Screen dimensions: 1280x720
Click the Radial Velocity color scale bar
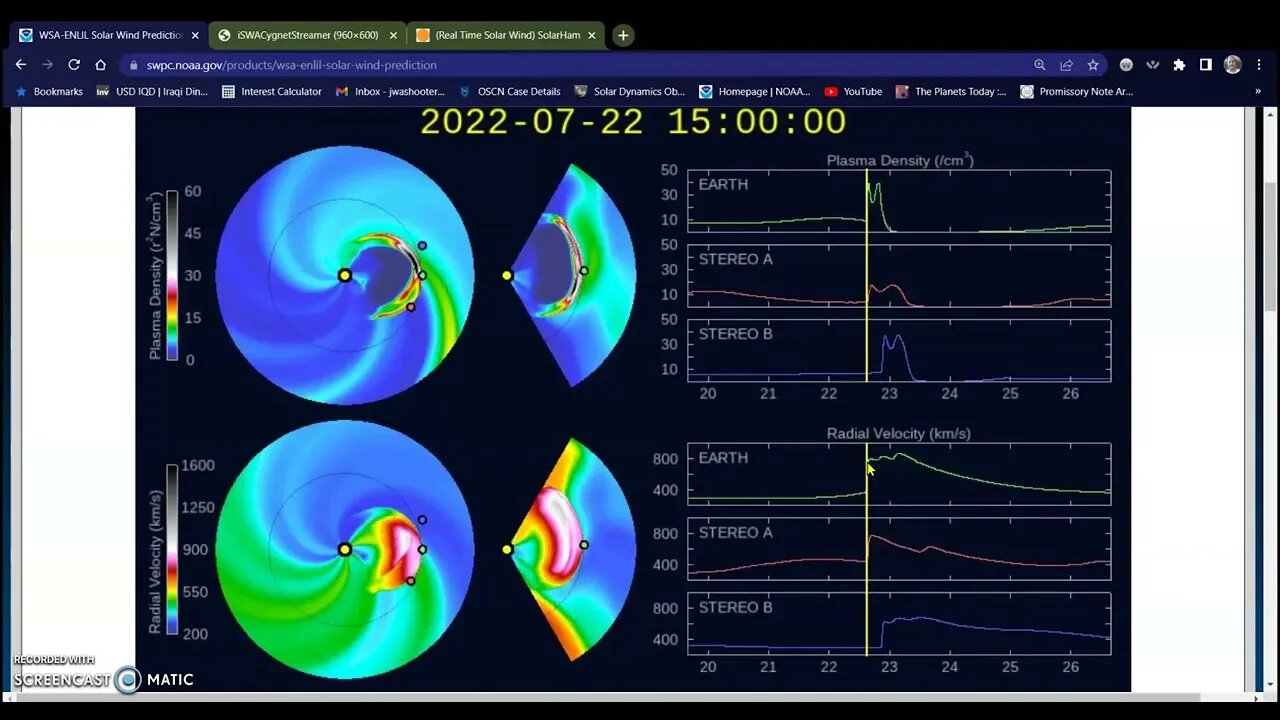pyautogui.click(x=171, y=549)
